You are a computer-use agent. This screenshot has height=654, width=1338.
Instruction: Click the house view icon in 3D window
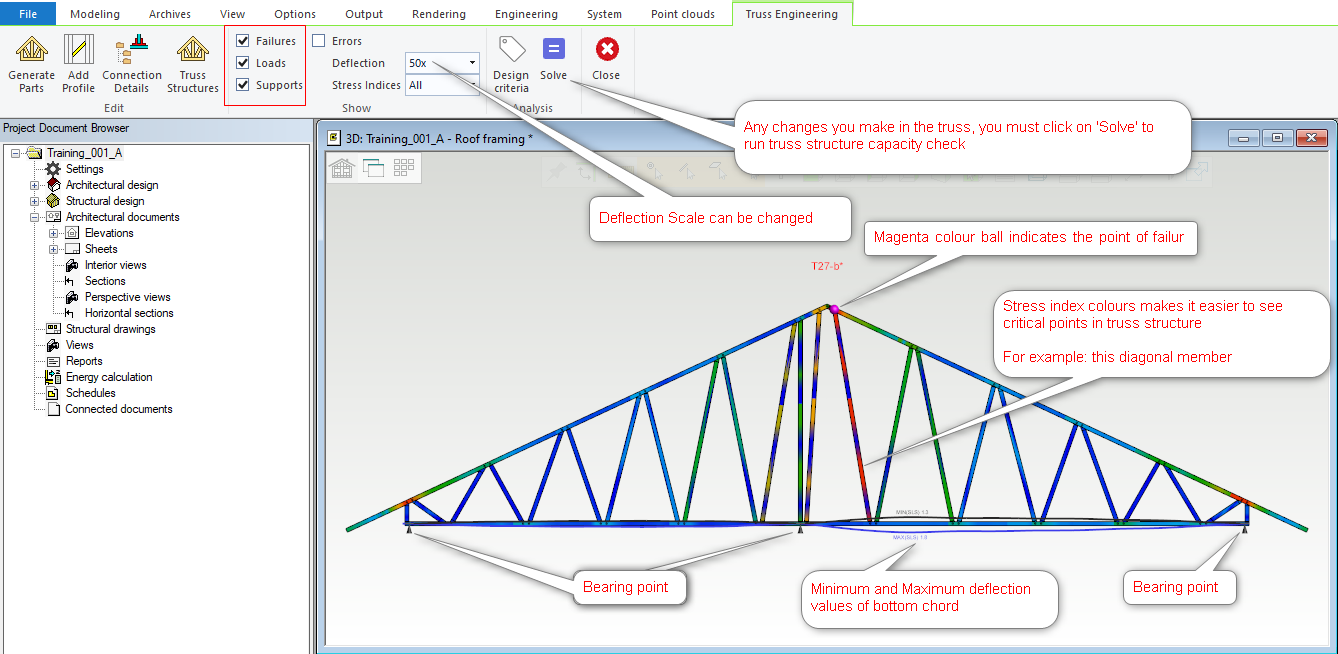click(343, 168)
